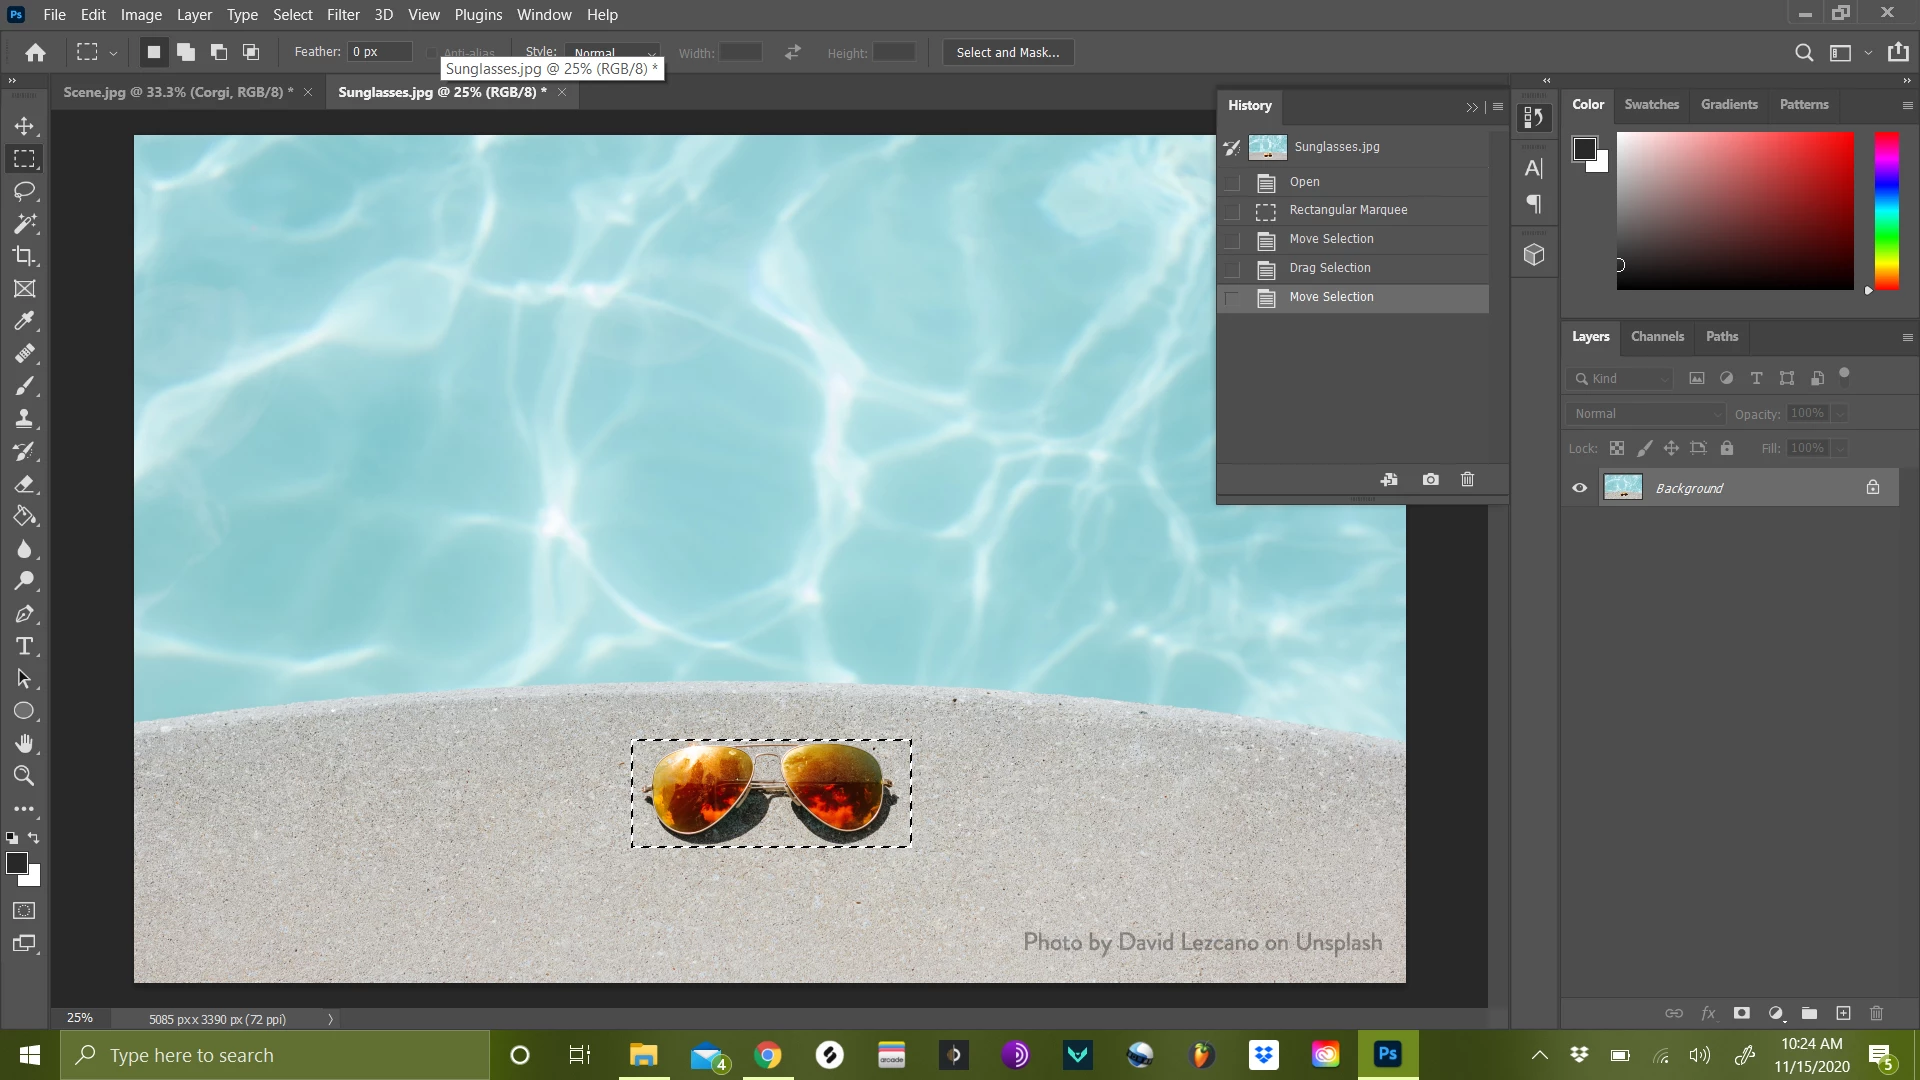1920x1080 pixels.
Task: Select the Hand tool
Action: point(24,743)
